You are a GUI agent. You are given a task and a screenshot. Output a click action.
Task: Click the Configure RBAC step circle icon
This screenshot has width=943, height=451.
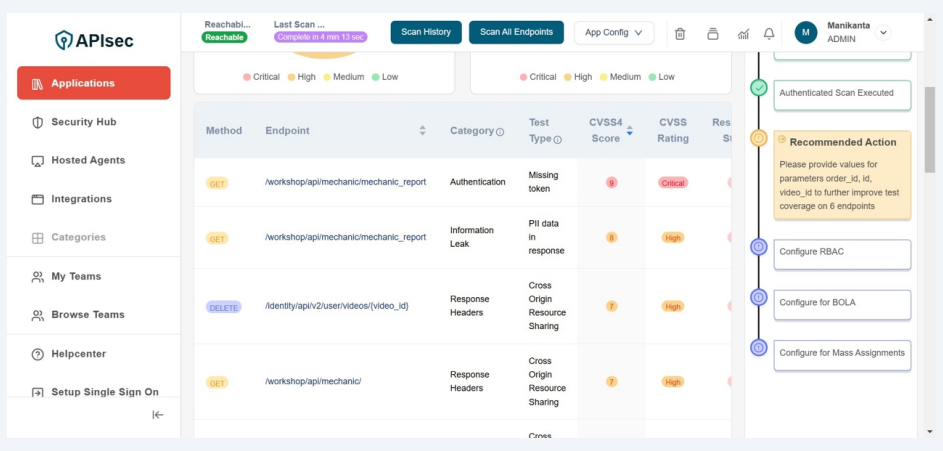pos(759,246)
